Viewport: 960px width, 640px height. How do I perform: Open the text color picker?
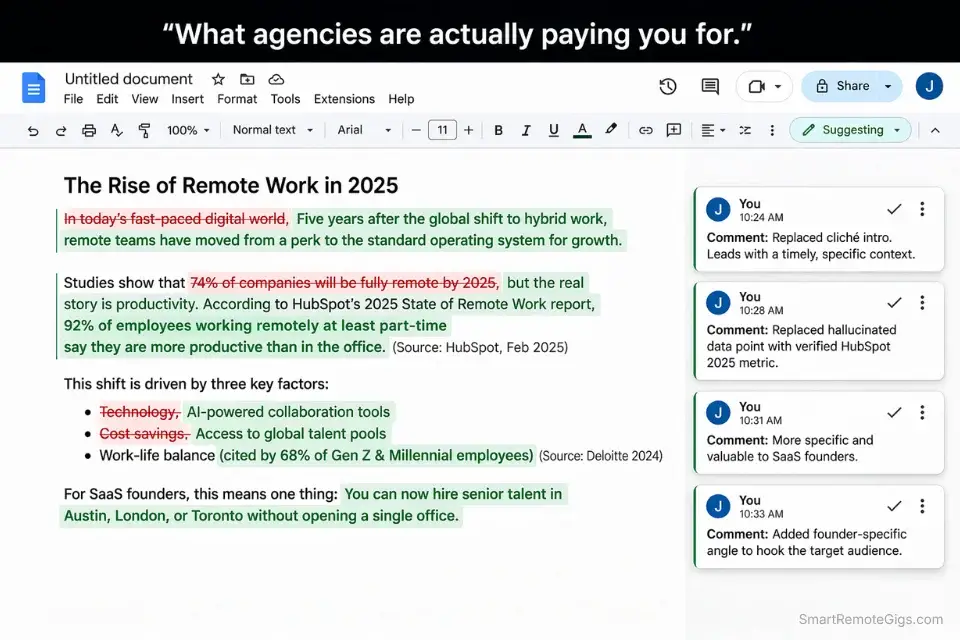coord(582,130)
